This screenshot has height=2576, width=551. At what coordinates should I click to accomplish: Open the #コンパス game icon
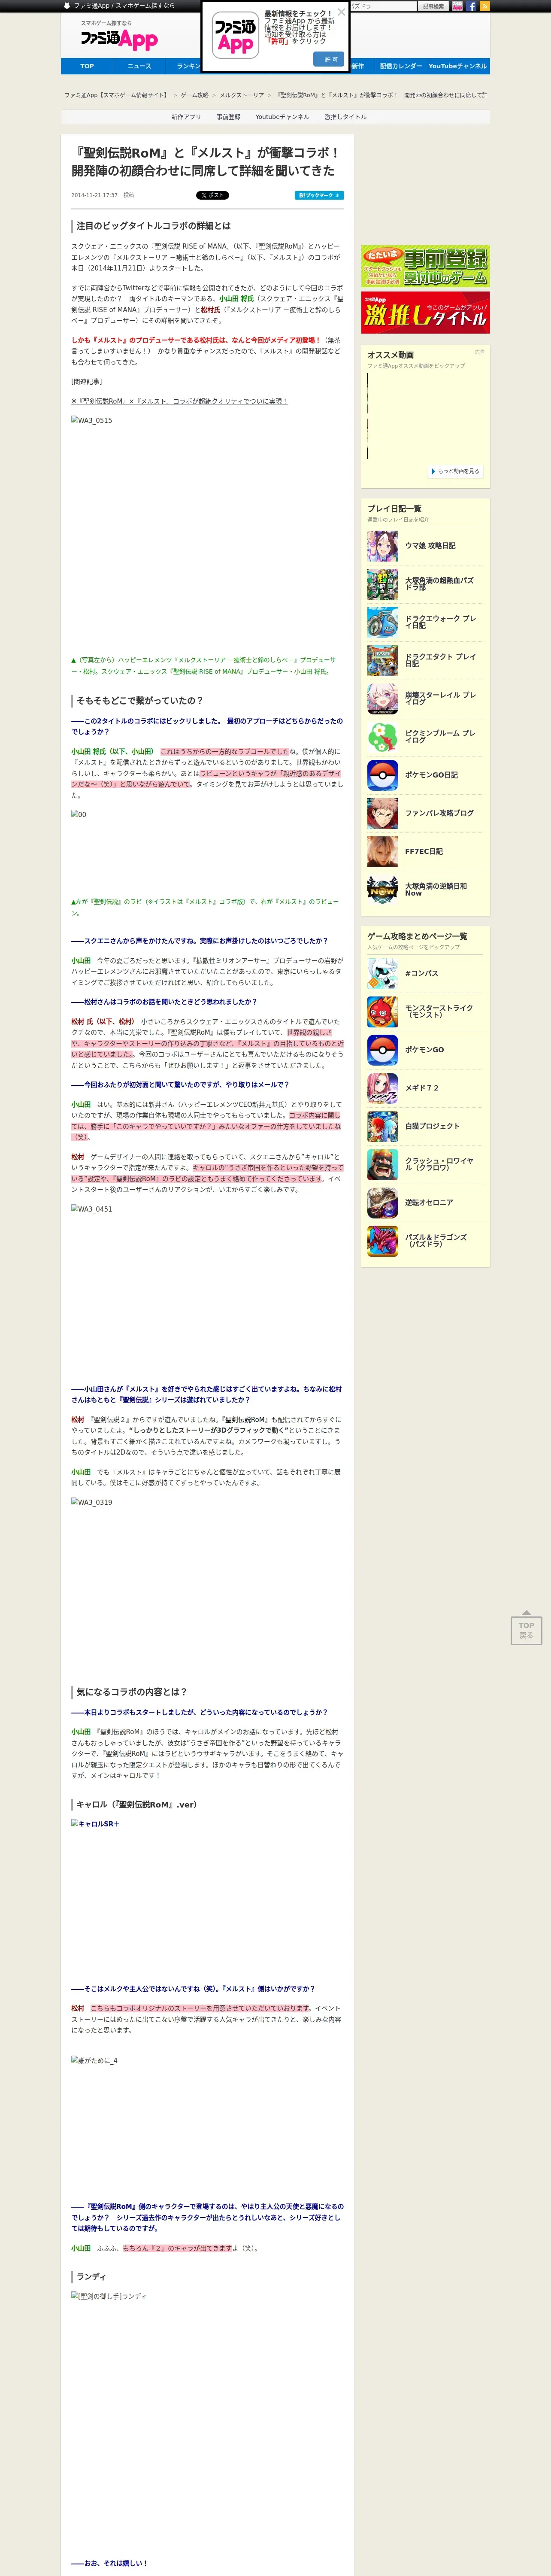[x=382, y=973]
